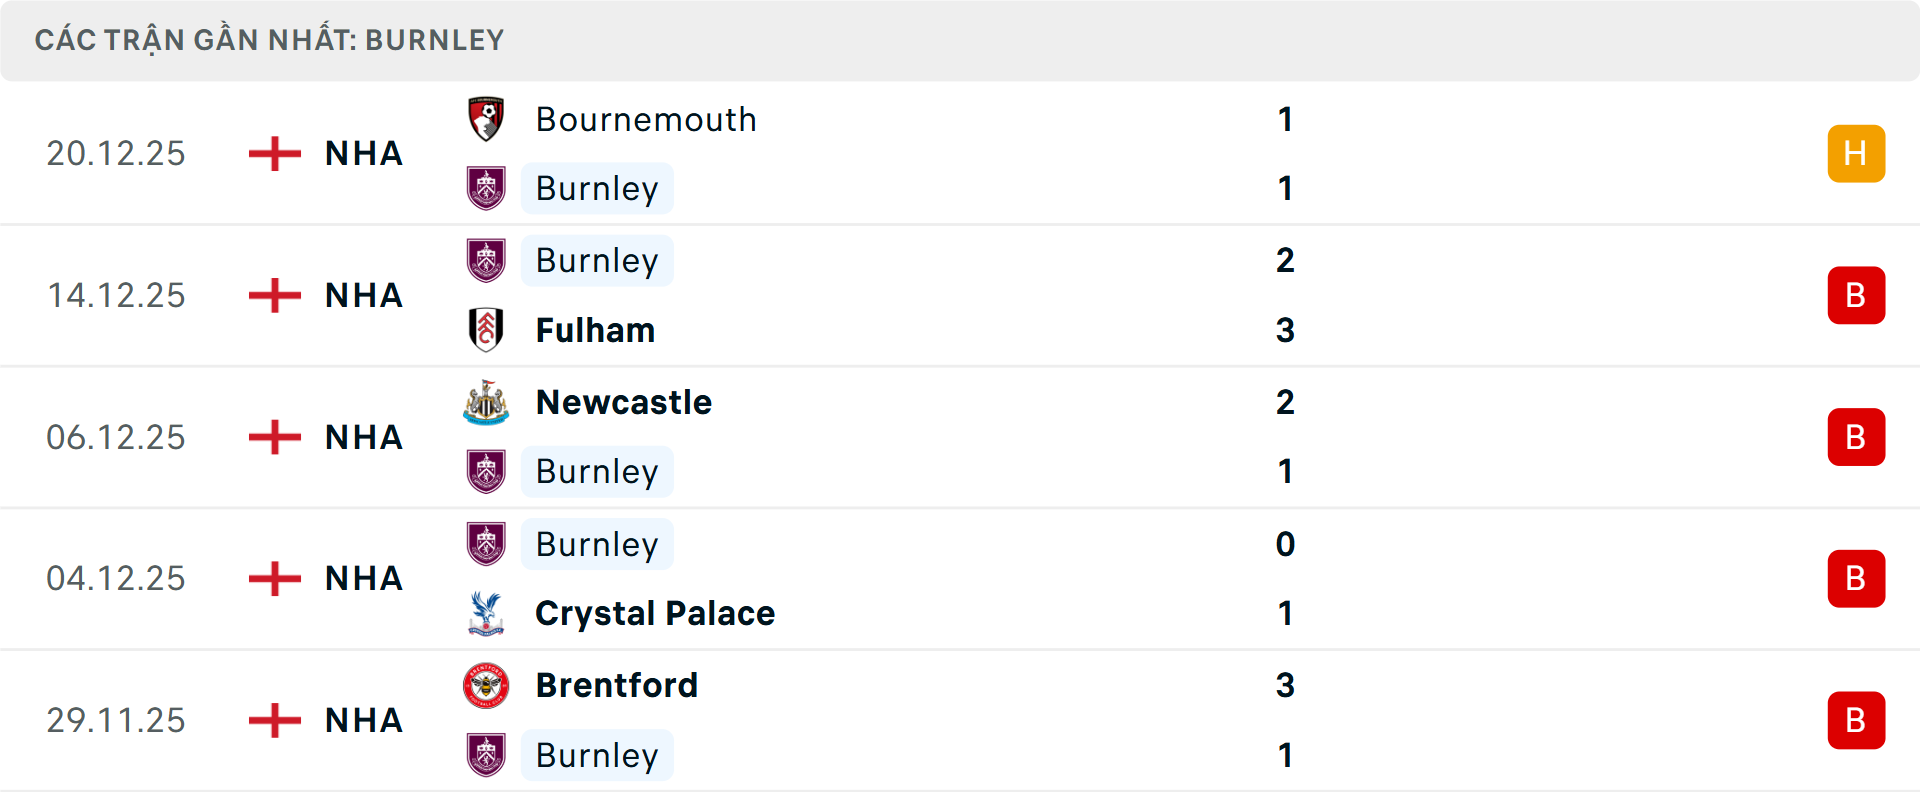This screenshot has width=1920, height=792.
Task: Click the Burnley logo in the Fulham match
Action: pos(487,260)
